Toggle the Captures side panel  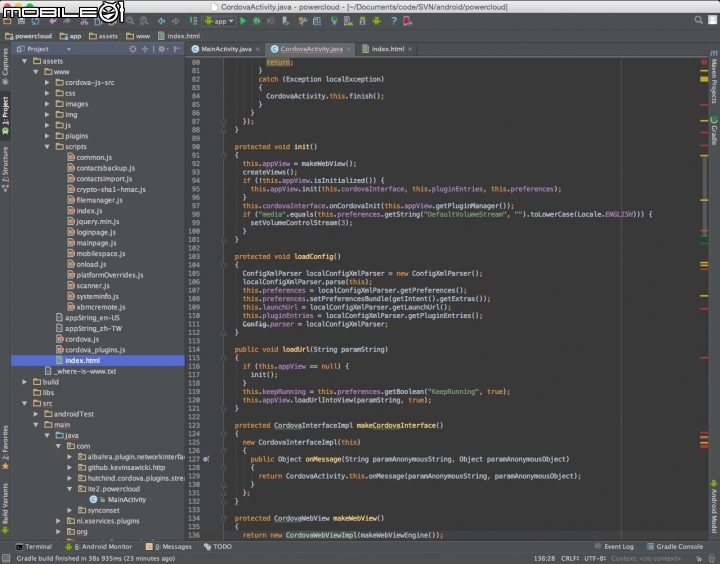point(5,66)
